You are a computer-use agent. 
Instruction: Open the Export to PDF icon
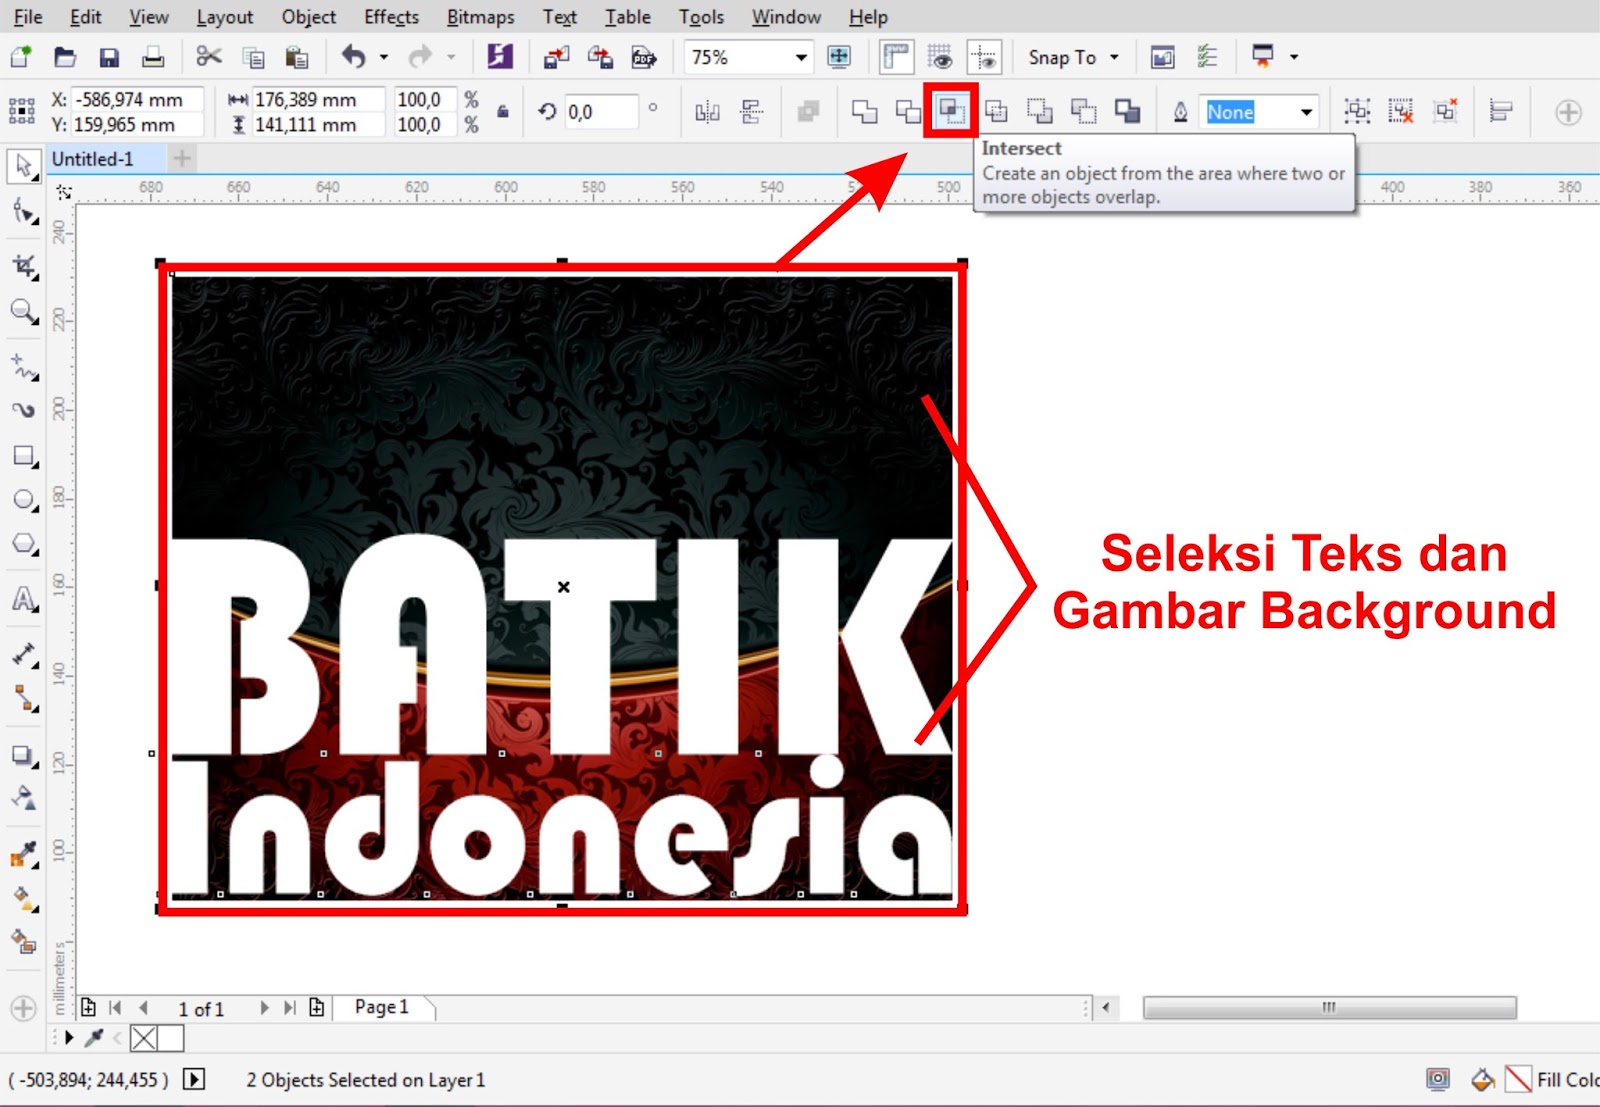pyautogui.click(x=642, y=56)
